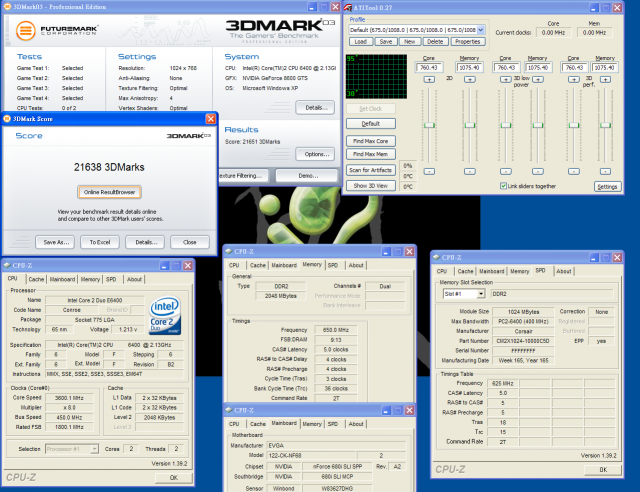Image resolution: width=640 pixels, height=492 pixels.
Task: Click Bus Speed 450.0 MHz value
Action: pyautogui.click(x=69, y=418)
